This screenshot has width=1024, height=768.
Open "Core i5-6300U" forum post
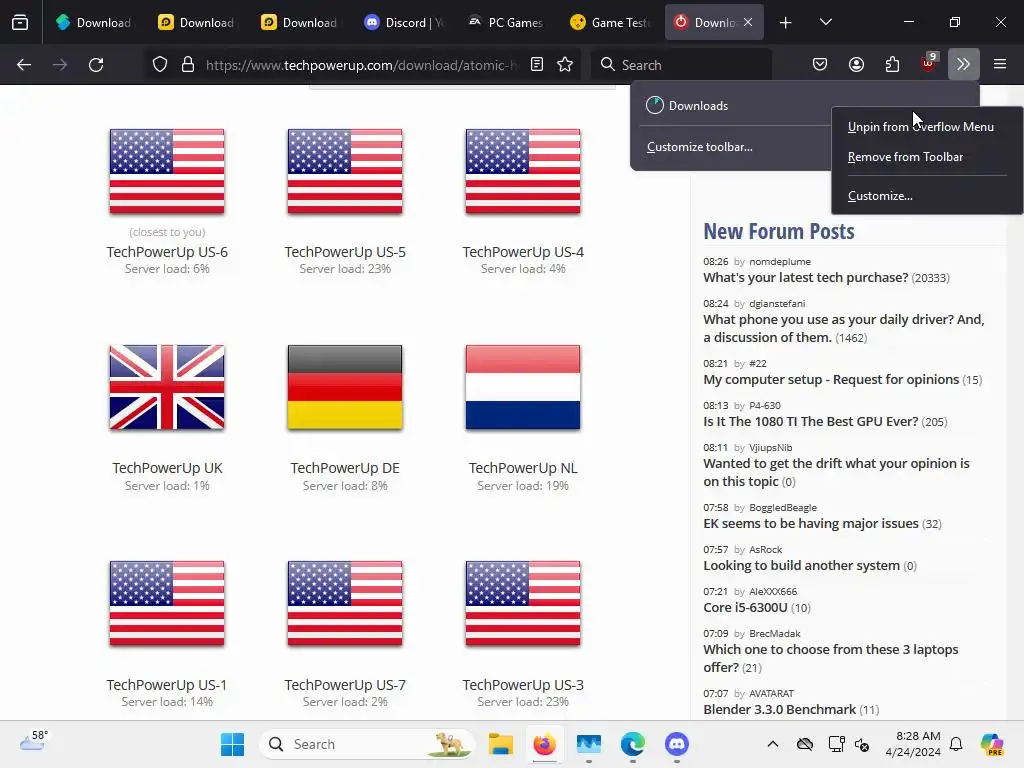[x=745, y=607]
